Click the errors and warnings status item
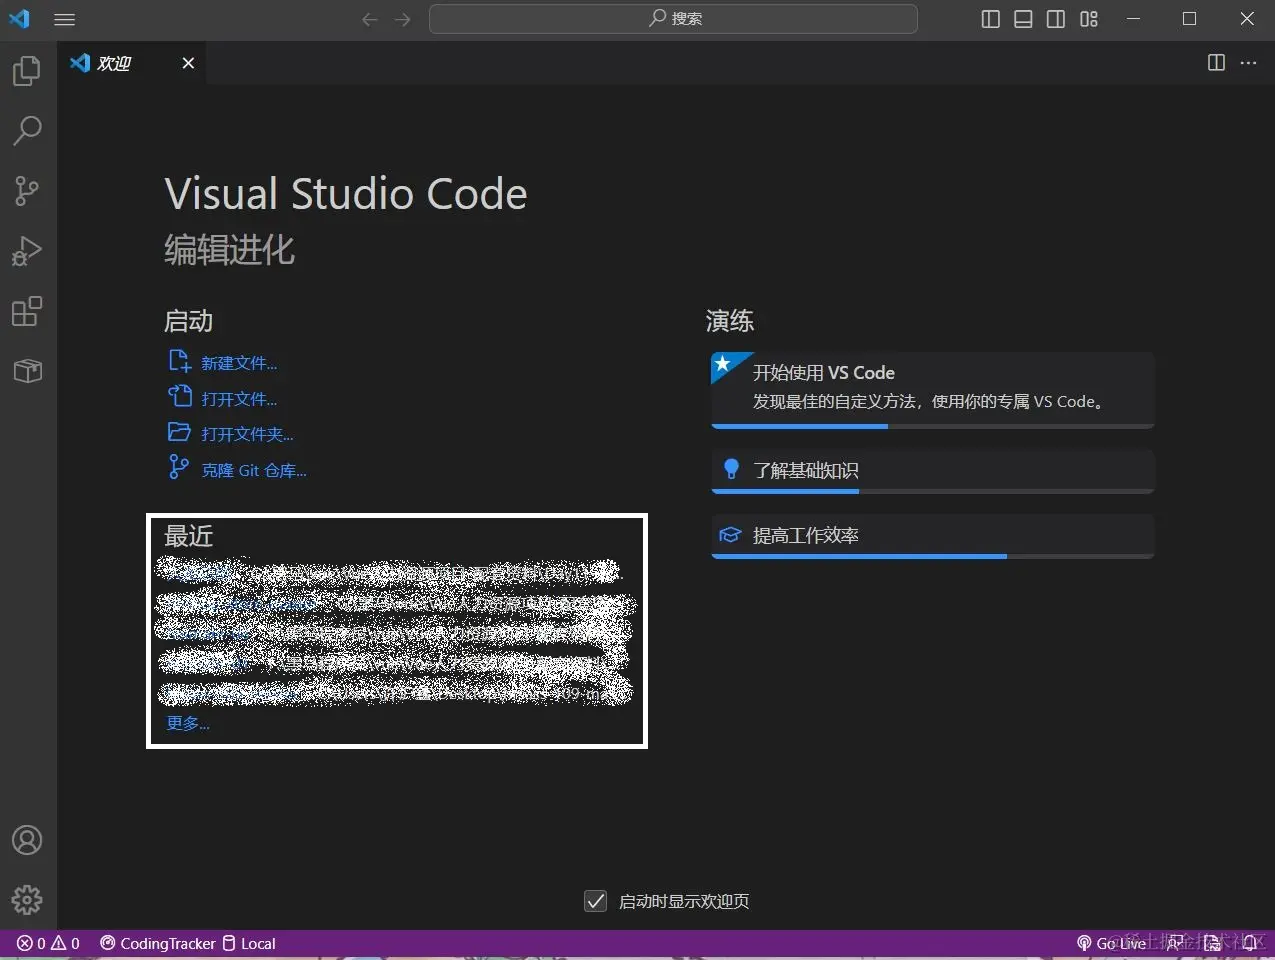This screenshot has width=1275, height=960. (48, 943)
